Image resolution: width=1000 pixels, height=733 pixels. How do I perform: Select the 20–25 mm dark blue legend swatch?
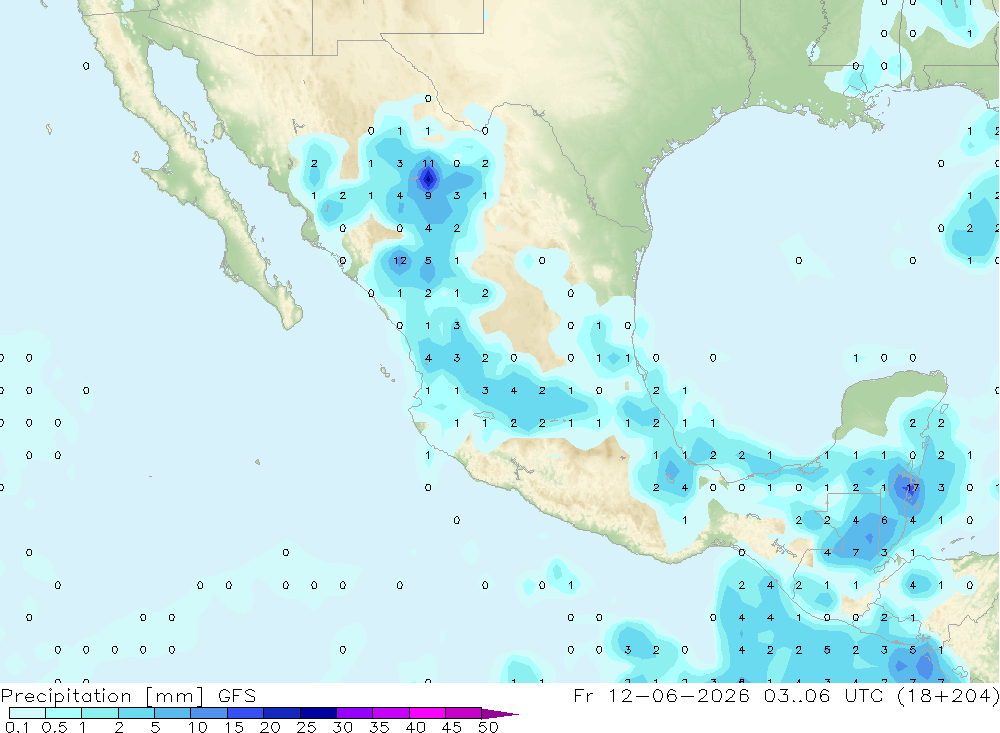(x=282, y=713)
